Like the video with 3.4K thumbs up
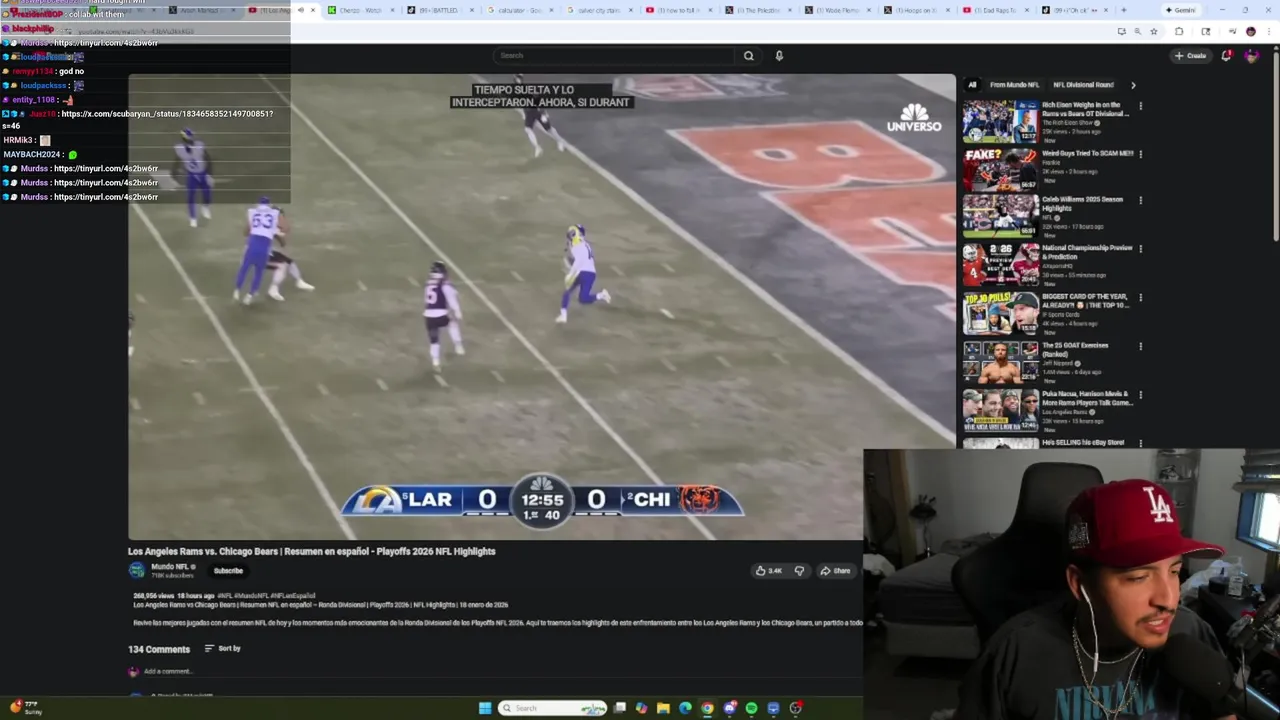The height and width of the screenshot is (720, 1280). point(769,571)
